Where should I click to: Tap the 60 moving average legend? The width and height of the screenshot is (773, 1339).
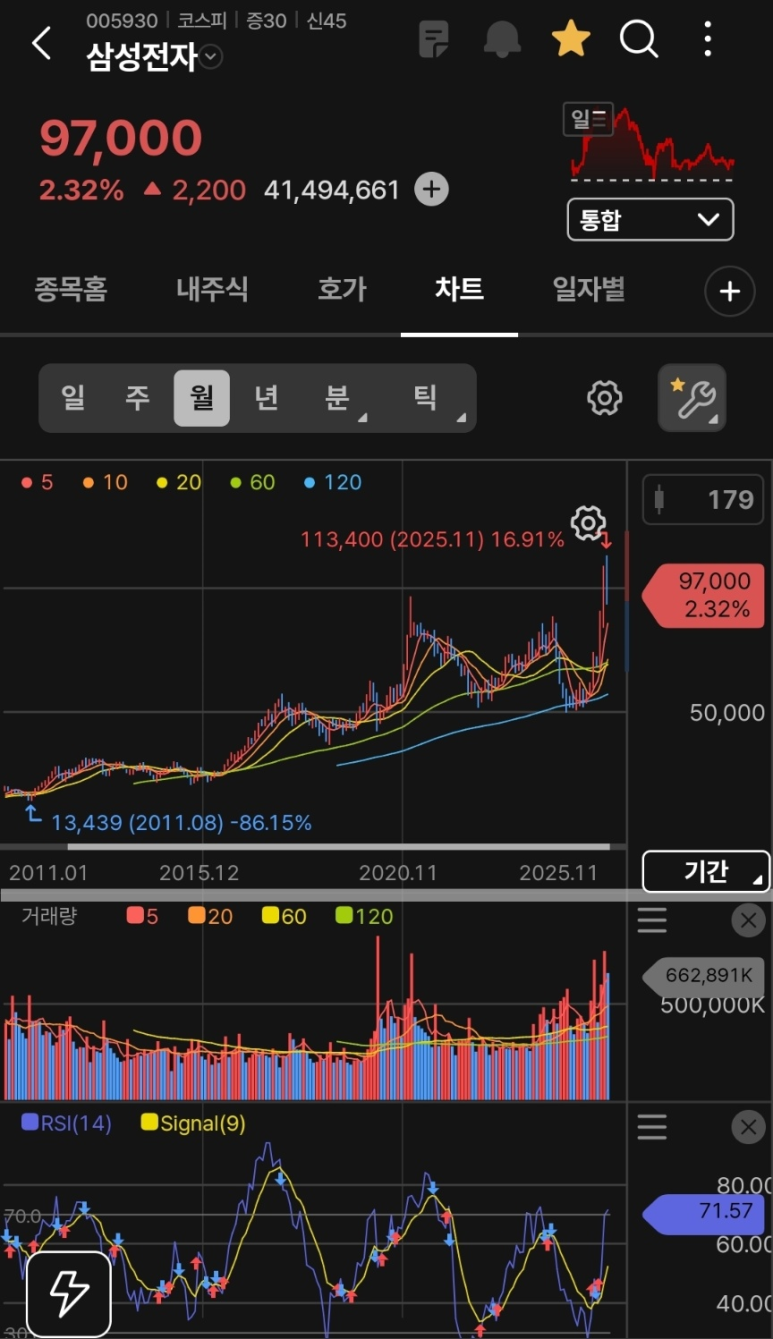pyautogui.click(x=252, y=482)
